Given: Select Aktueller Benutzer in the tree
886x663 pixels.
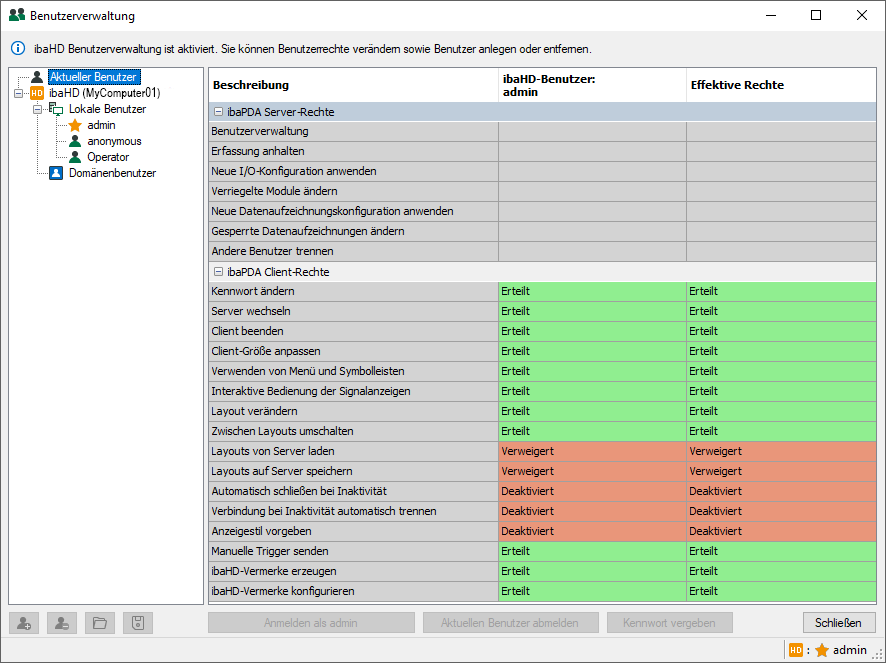Looking at the screenshot, I should 93,77.
